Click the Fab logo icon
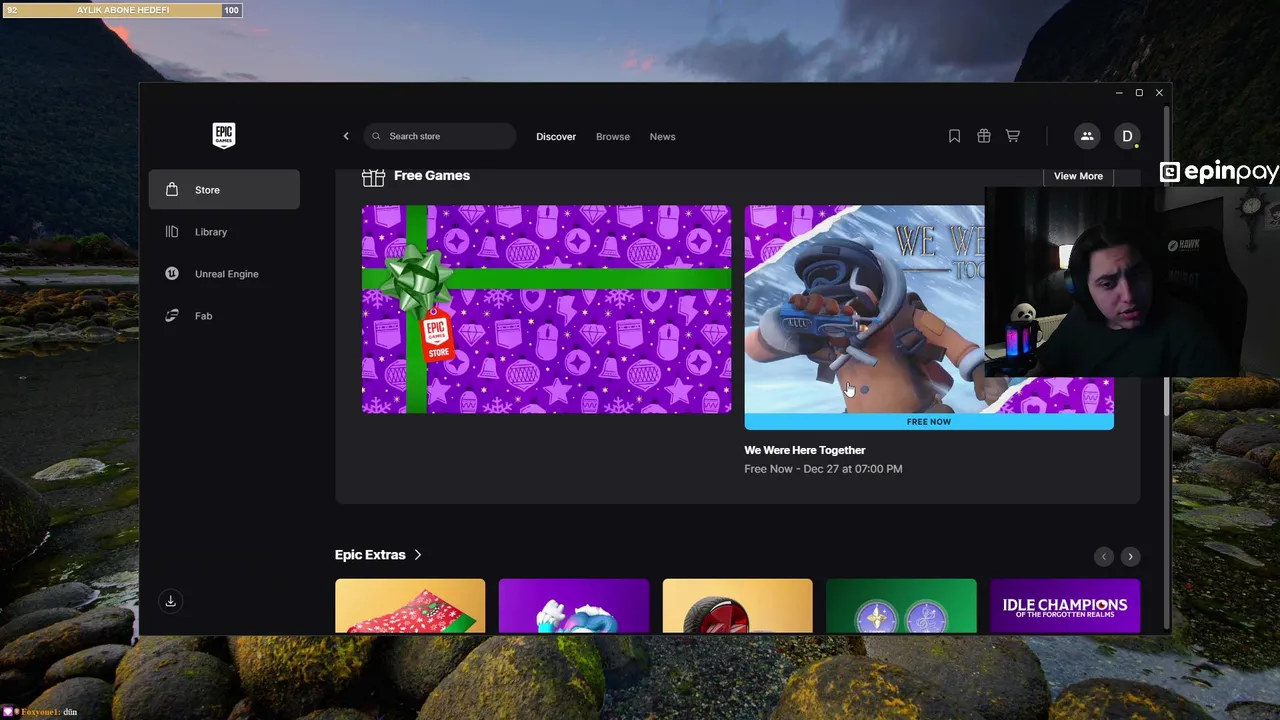1280x720 pixels. click(x=172, y=315)
